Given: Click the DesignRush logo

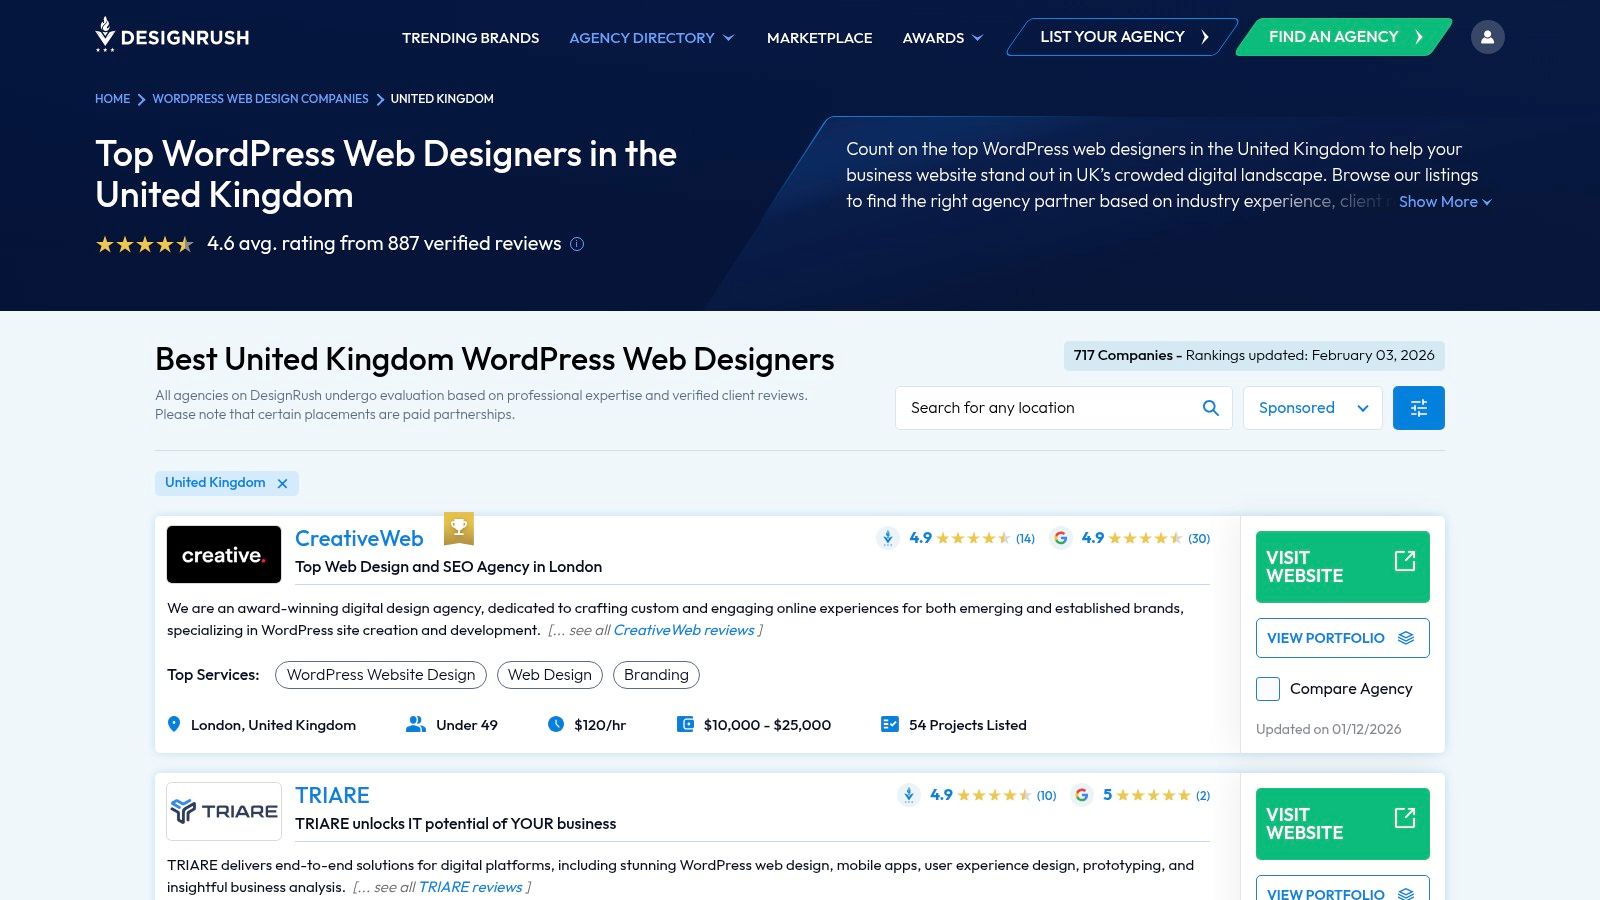Looking at the screenshot, I should [x=172, y=36].
